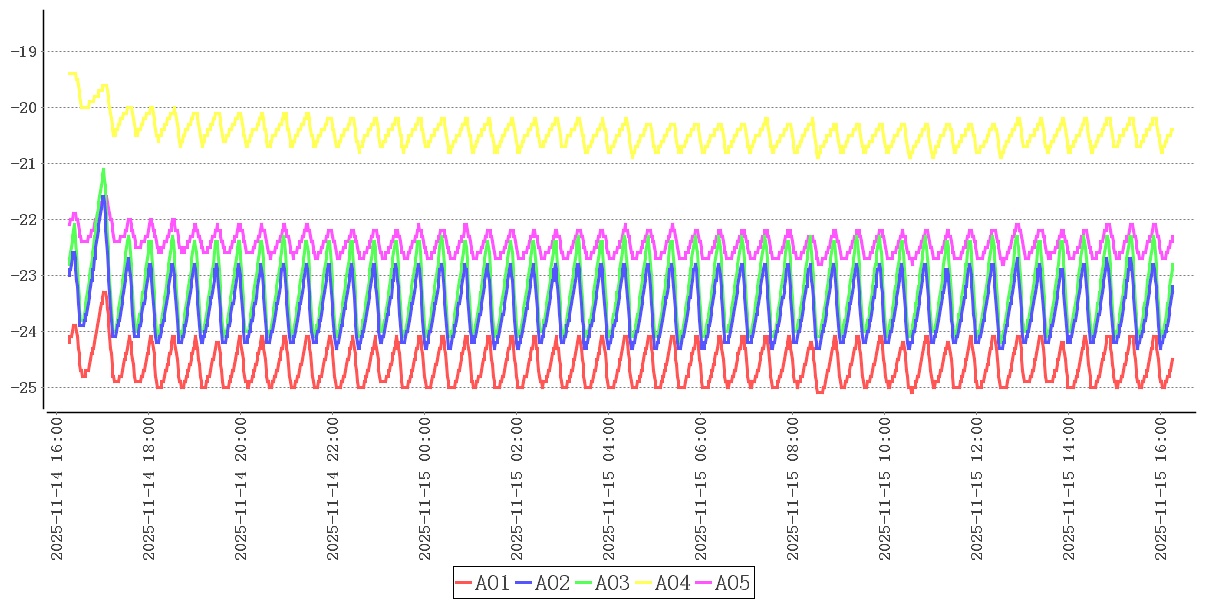Viewport: 1207px width, 600px height.
Task: Click the 2025-11-15 16:00 axis label
Action: coord(1162,489)
